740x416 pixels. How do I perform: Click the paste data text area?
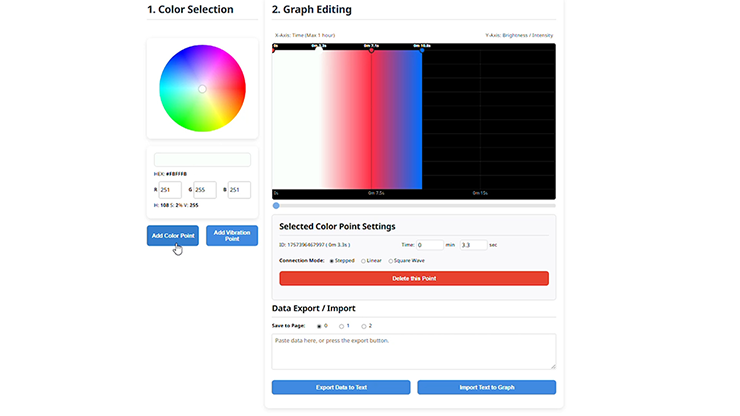(413, 351)
